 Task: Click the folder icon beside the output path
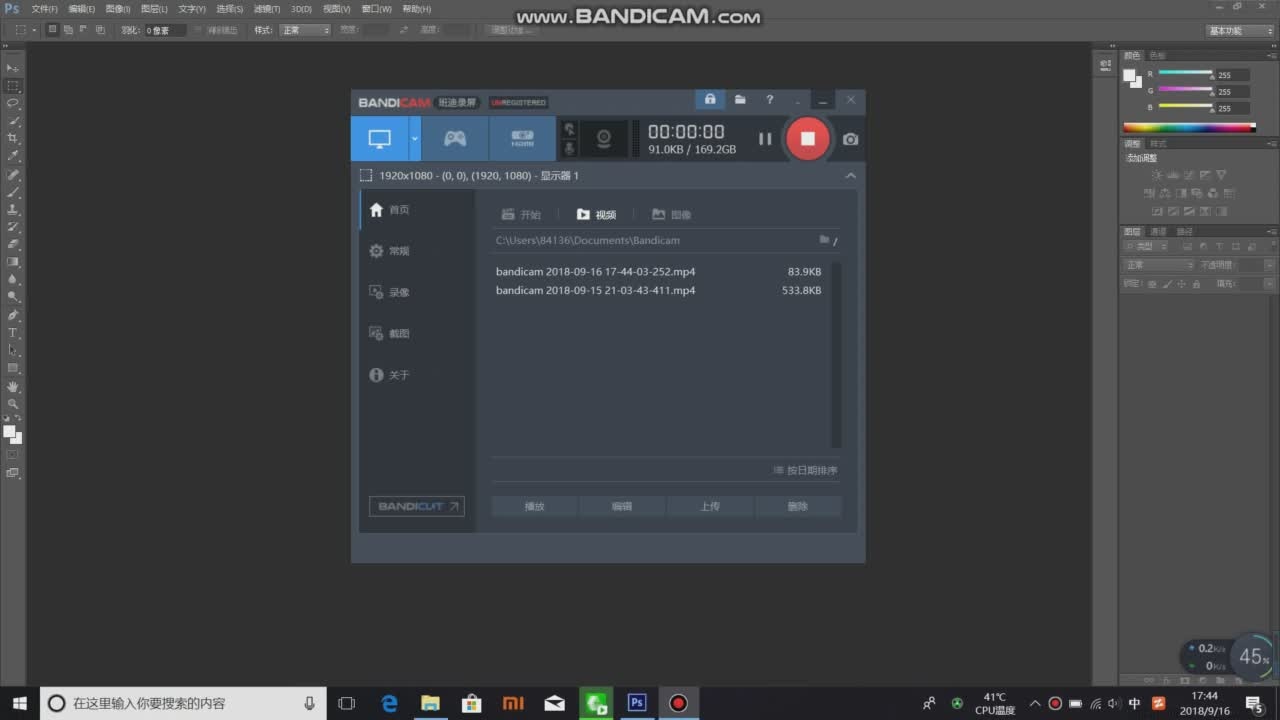click(x=825, y=240)
